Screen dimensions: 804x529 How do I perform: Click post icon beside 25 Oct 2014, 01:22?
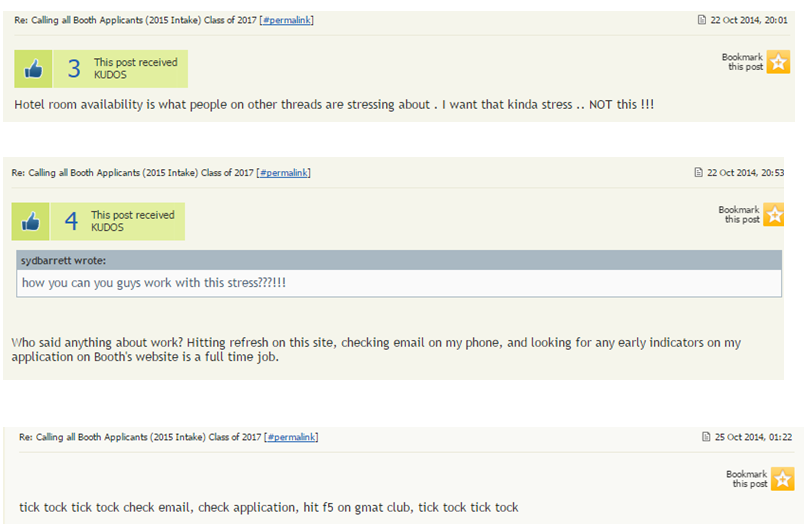point(706,437)
